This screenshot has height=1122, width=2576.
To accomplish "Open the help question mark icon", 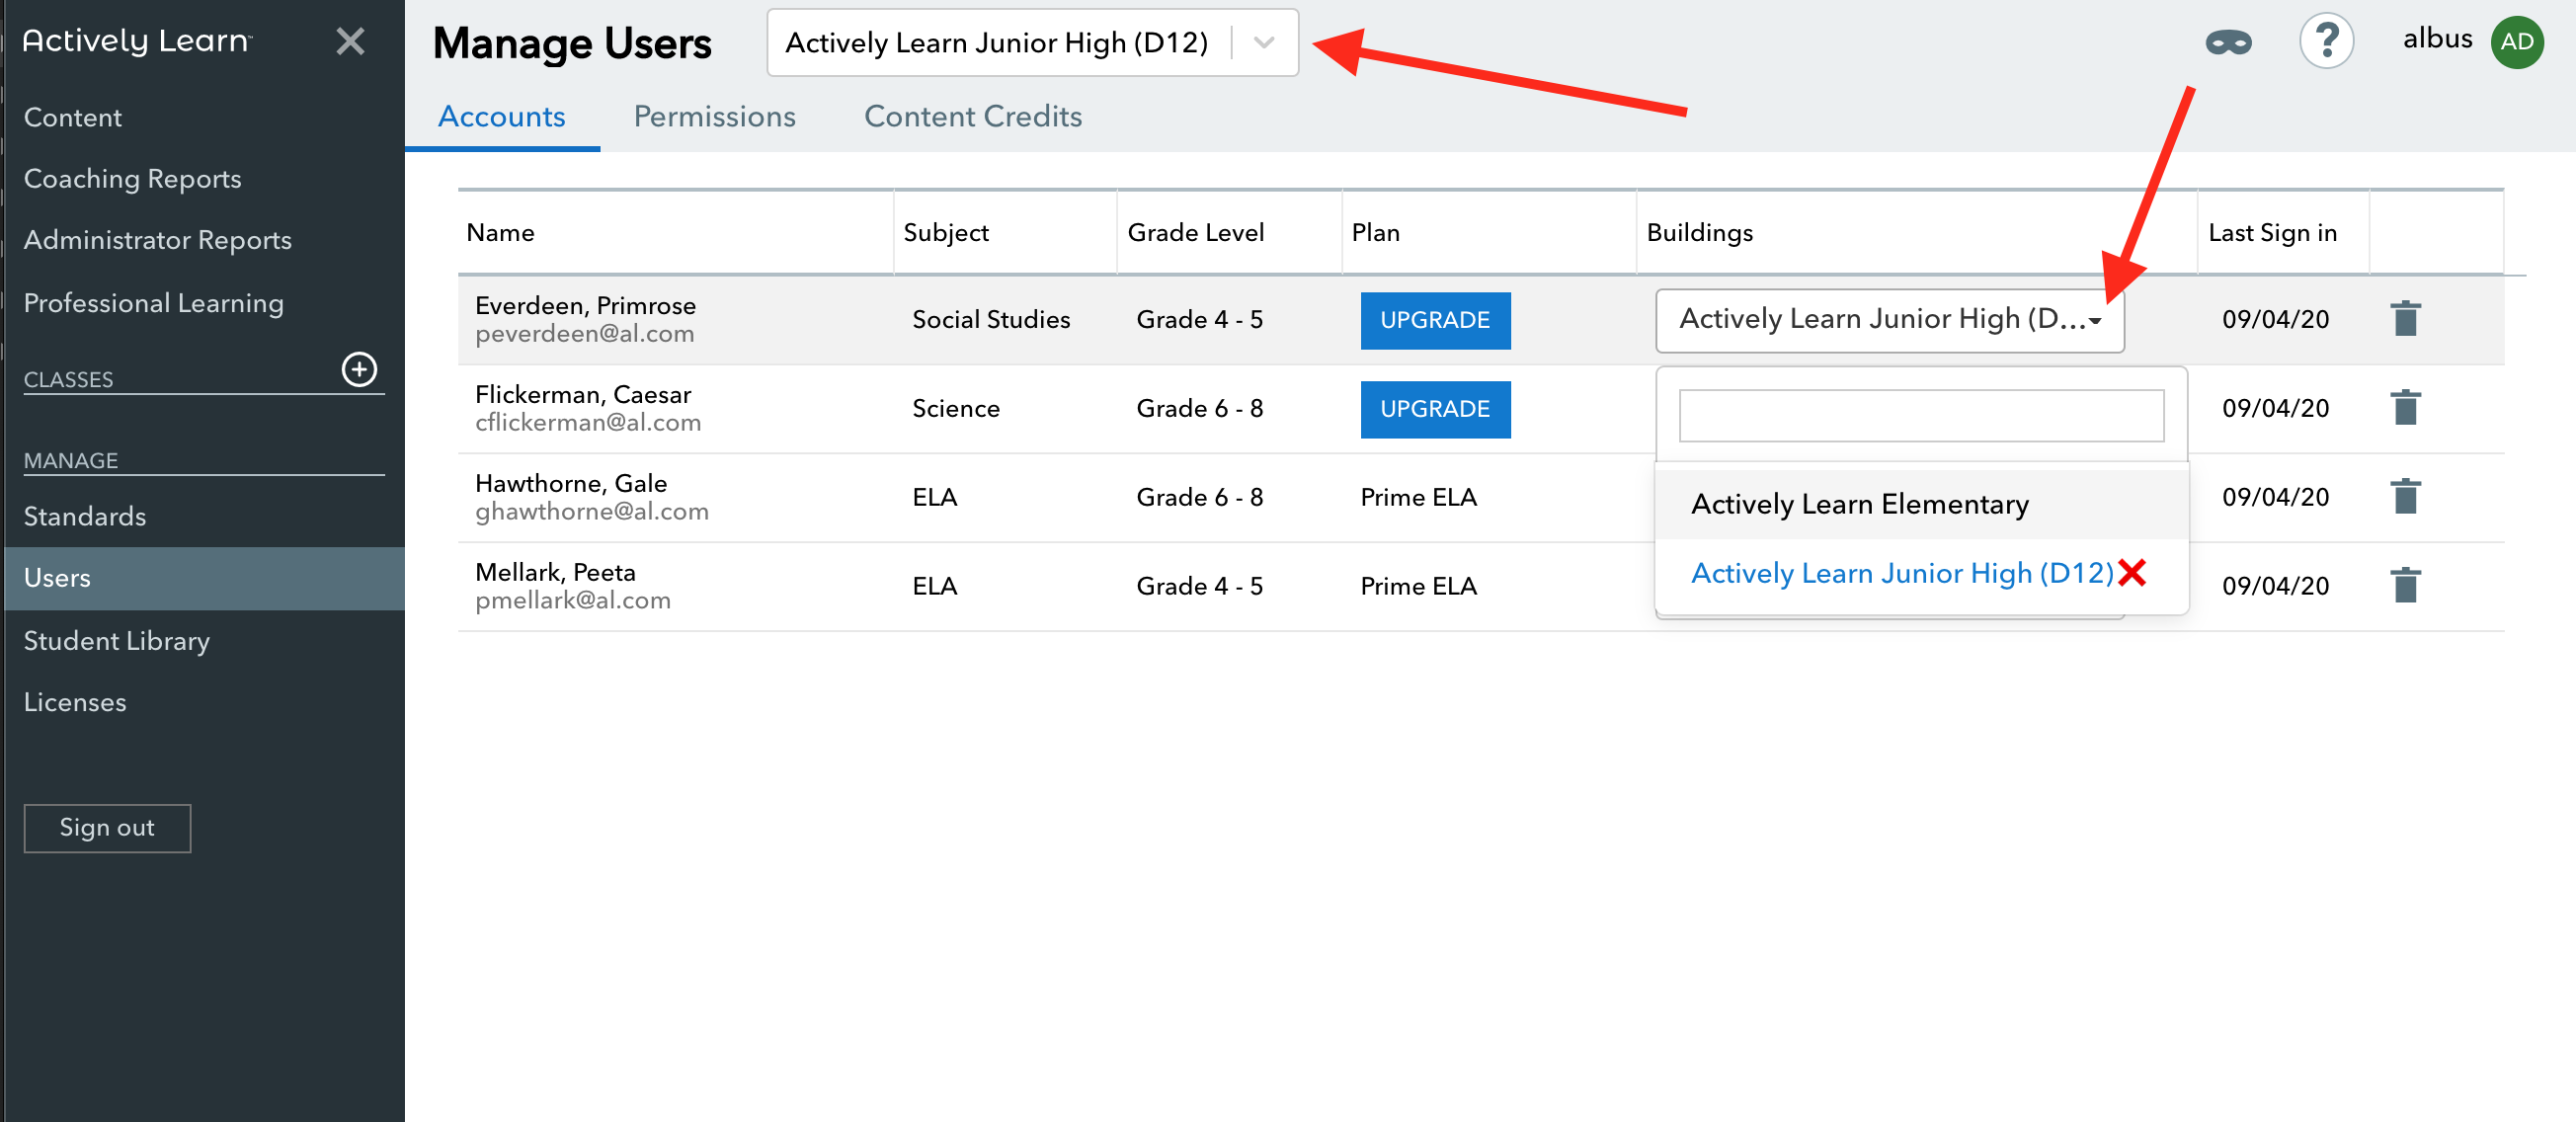I will (2327, 40).
